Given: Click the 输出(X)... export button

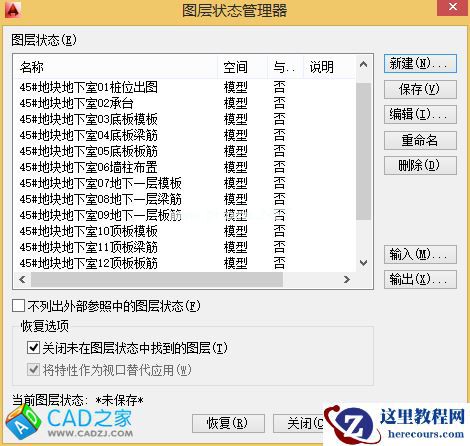Looking at the screenshot, I should pyautogui.click(x=420, y=279).
